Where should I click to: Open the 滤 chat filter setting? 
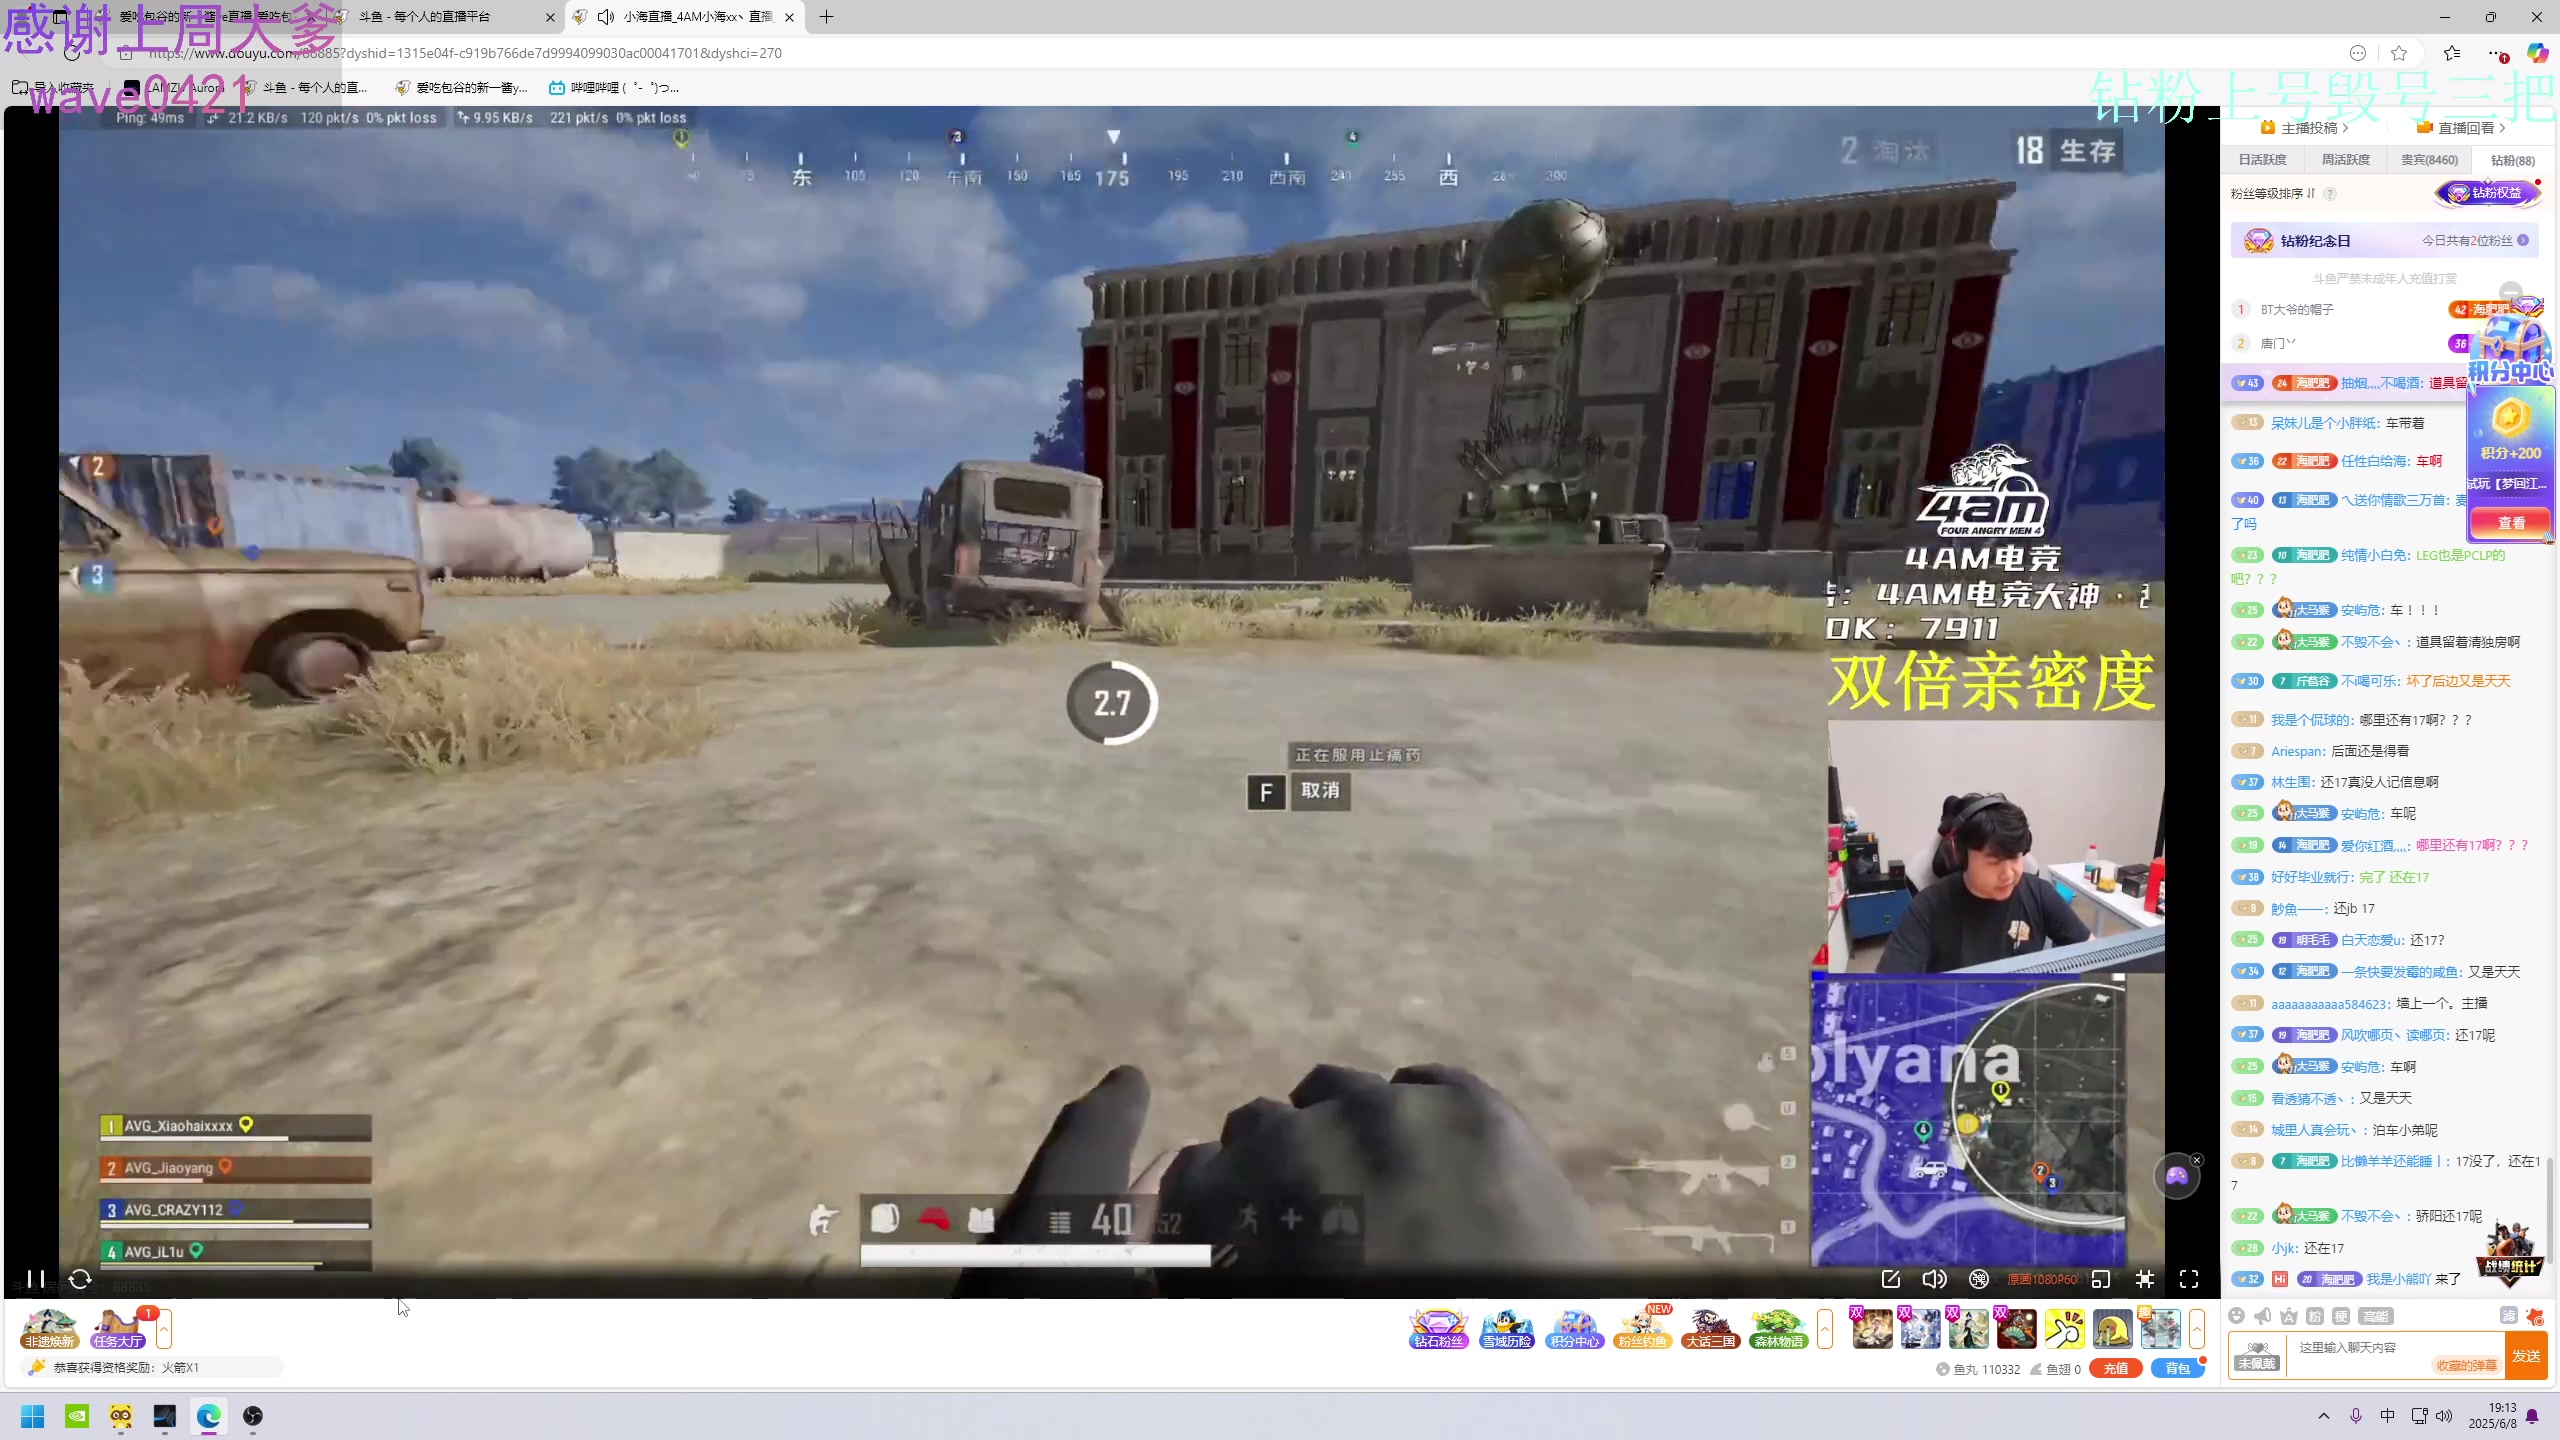[x=2509, y=1316]
